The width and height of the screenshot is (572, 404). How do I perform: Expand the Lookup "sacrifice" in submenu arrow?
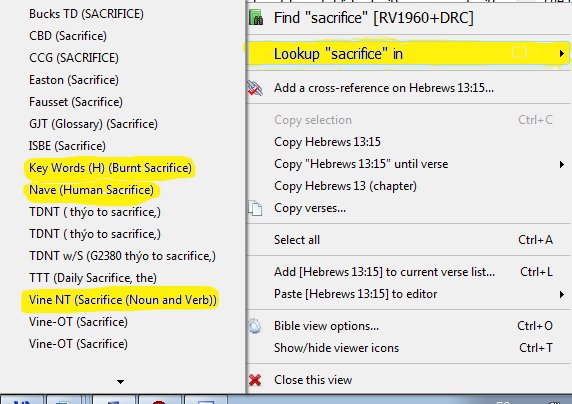562,54
